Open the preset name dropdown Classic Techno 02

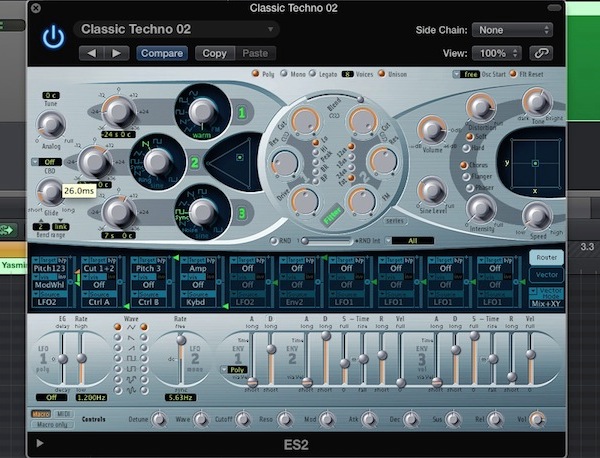tap(176, 29)
